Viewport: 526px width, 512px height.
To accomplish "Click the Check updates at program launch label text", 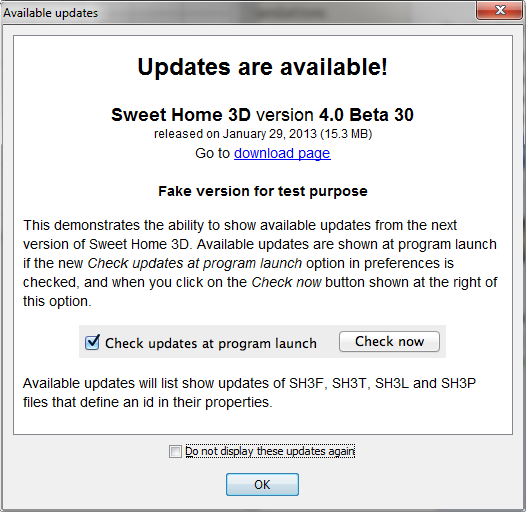I will coord(211,343).
